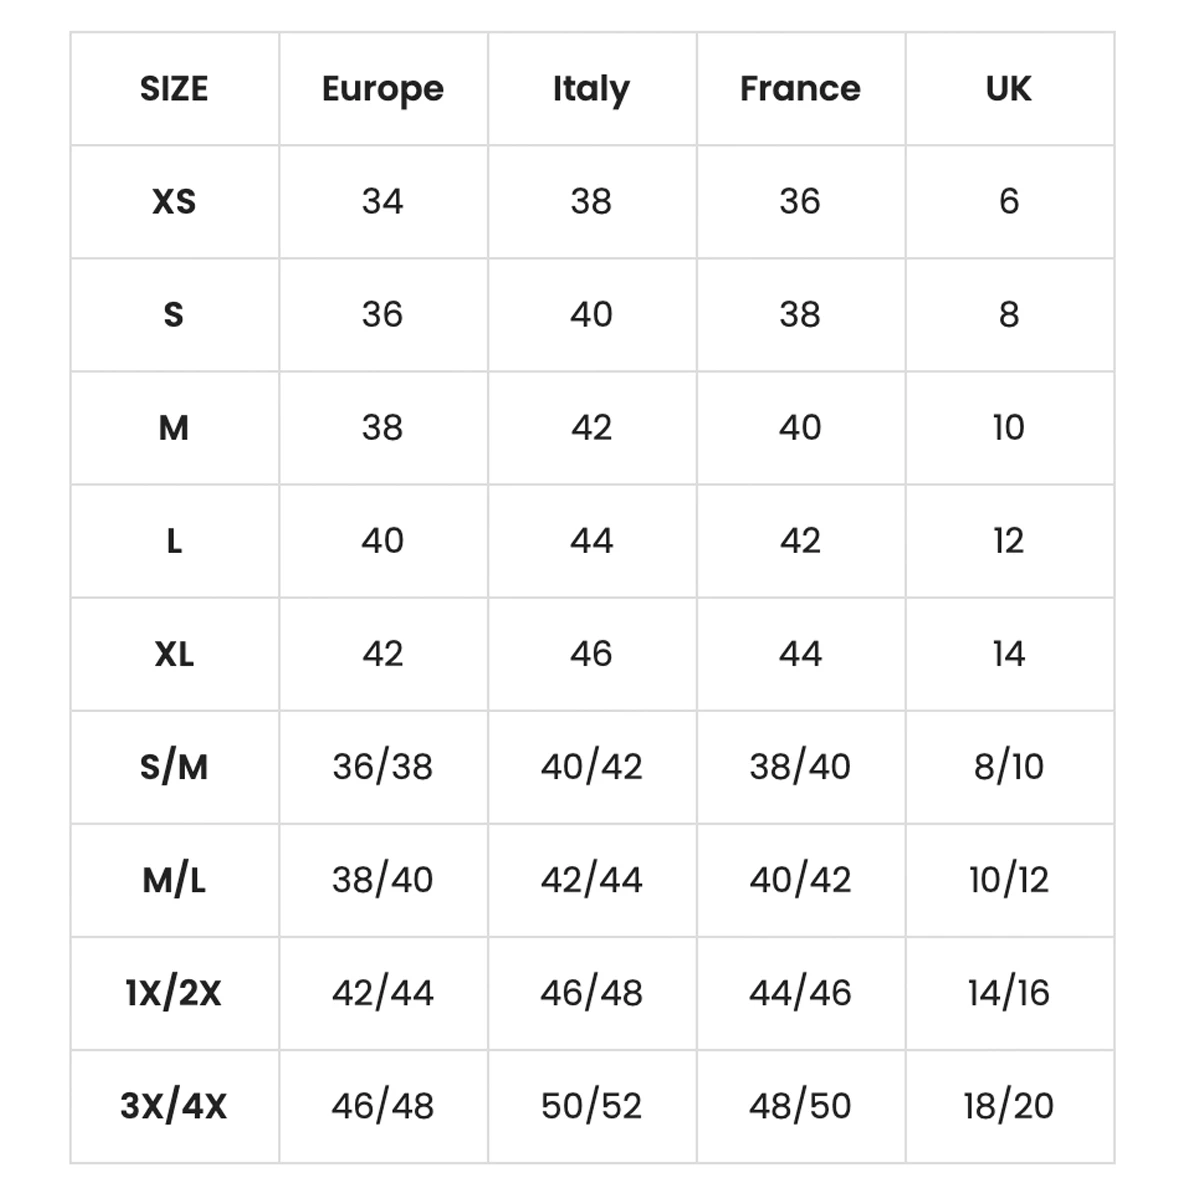
Task: Select the Europe 42/44 cell
Action: click(383, 993)
